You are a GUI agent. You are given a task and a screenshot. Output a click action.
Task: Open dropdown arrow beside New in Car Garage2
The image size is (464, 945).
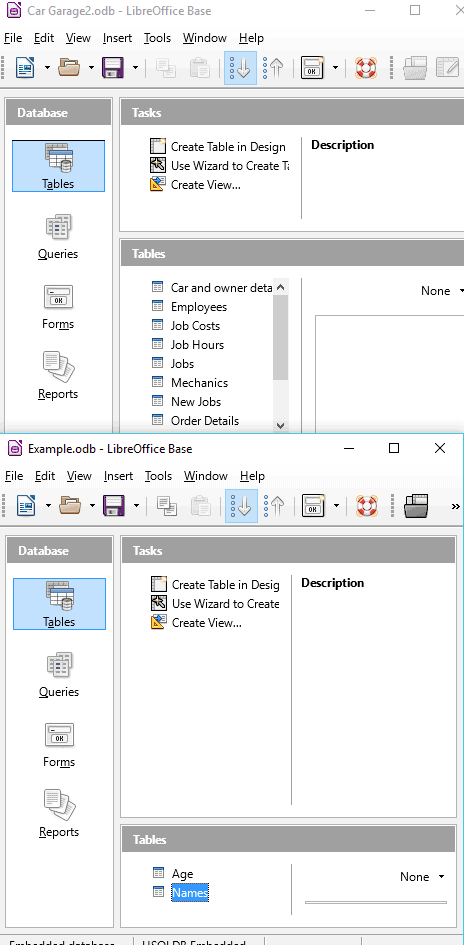click(48, 68)
